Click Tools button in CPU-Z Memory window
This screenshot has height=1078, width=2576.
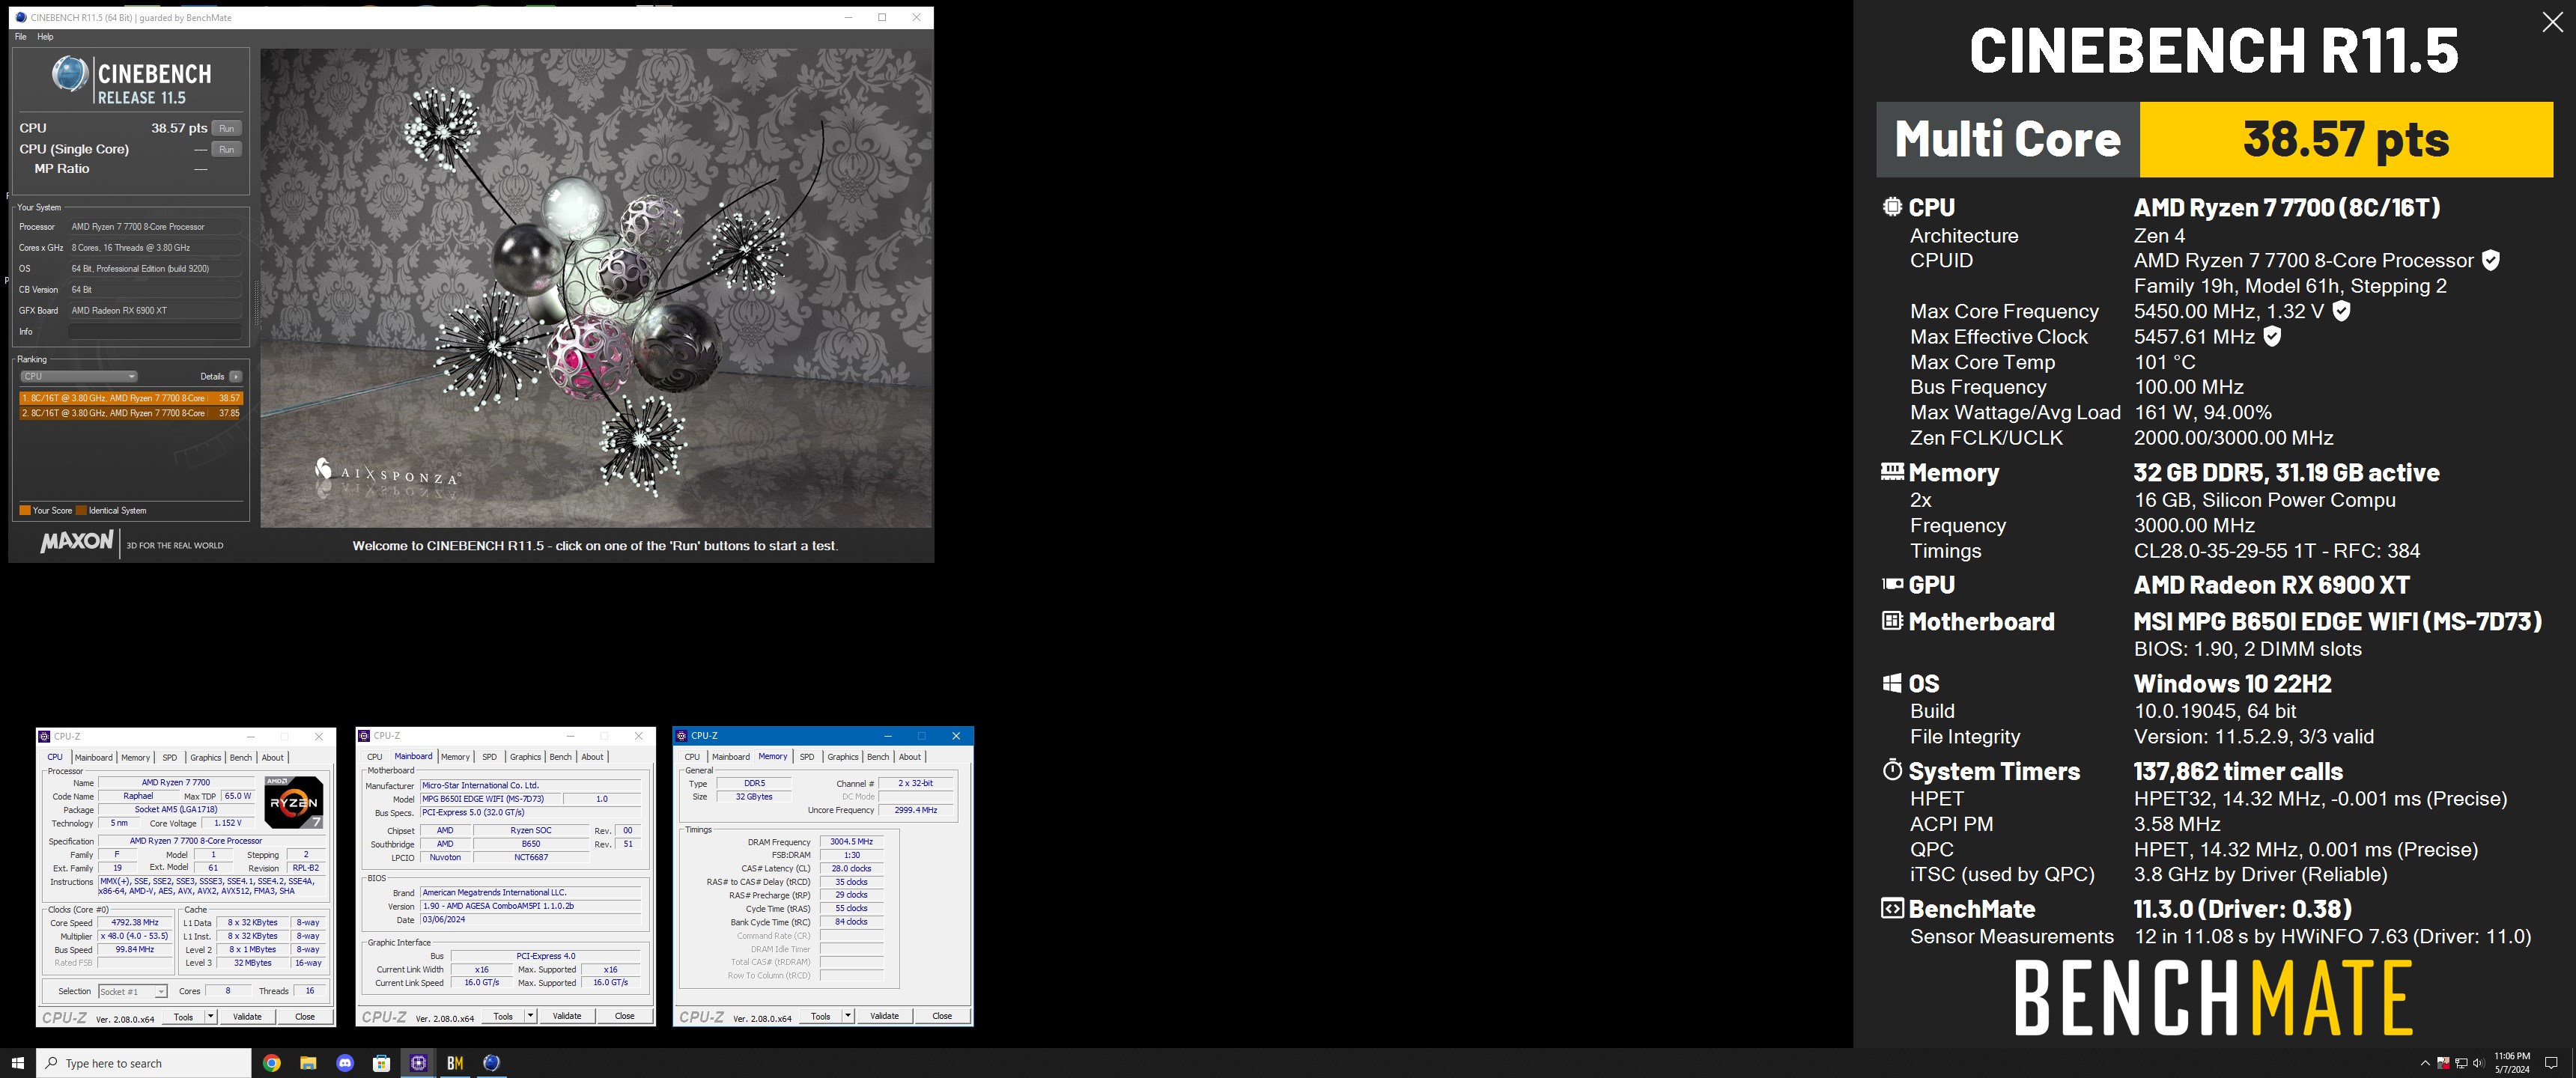tap(821, 1016)
